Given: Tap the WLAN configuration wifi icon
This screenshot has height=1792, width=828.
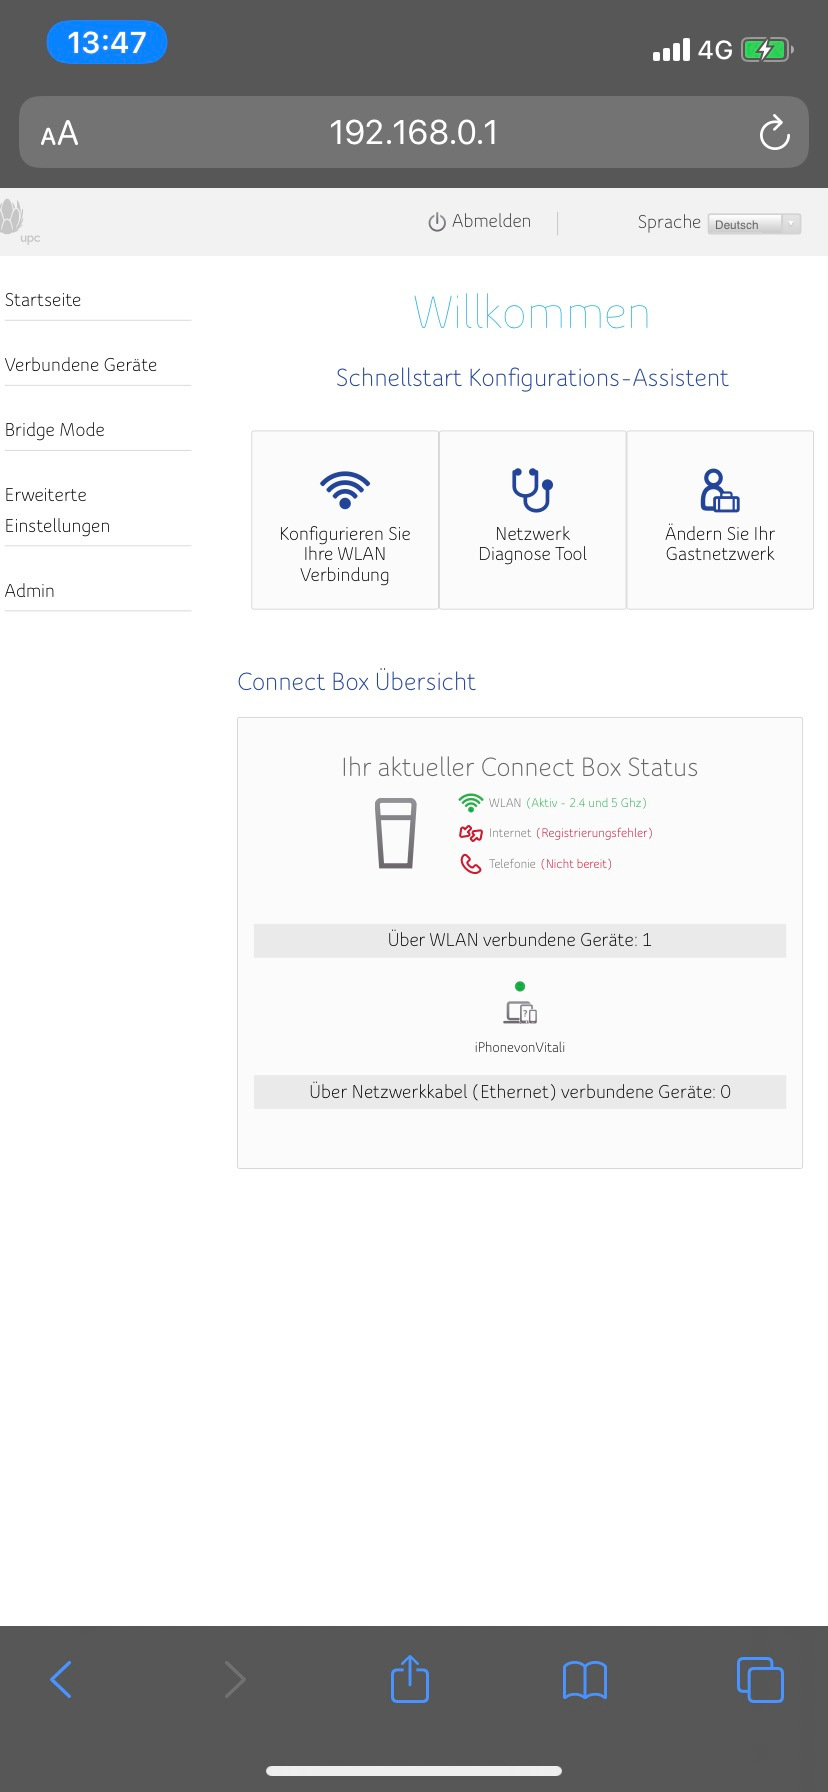Looking at the screenshot, I should [x=345, y=489].
